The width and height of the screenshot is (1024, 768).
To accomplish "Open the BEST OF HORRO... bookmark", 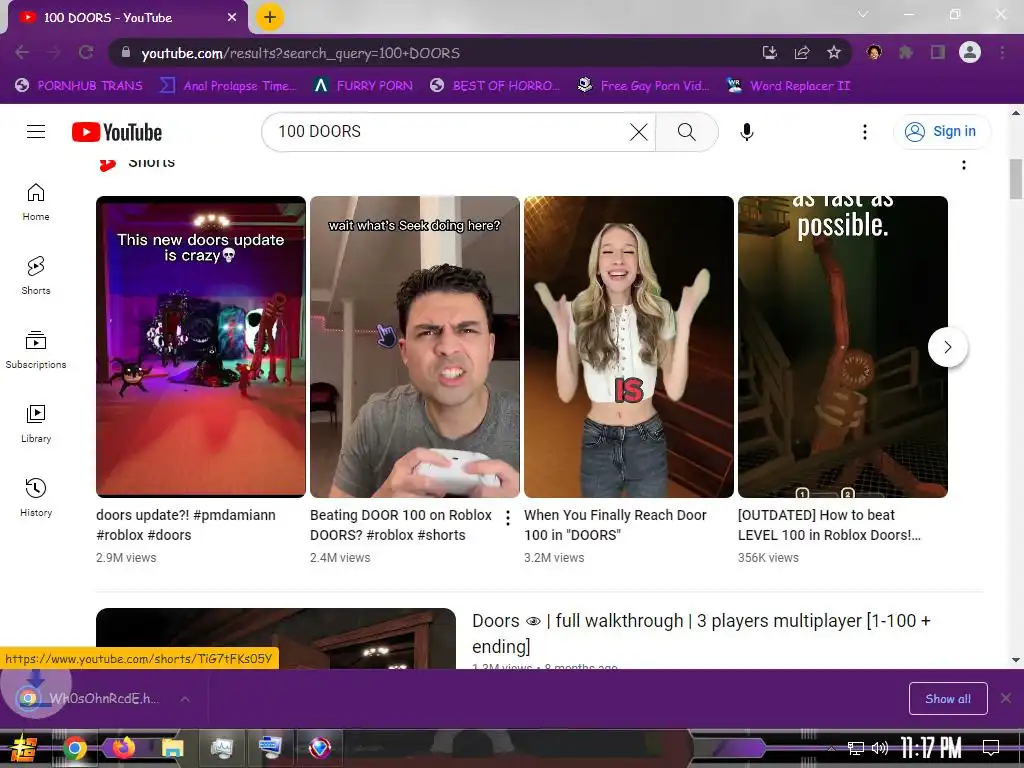I will pyautogui.click(x=496, y=86).
